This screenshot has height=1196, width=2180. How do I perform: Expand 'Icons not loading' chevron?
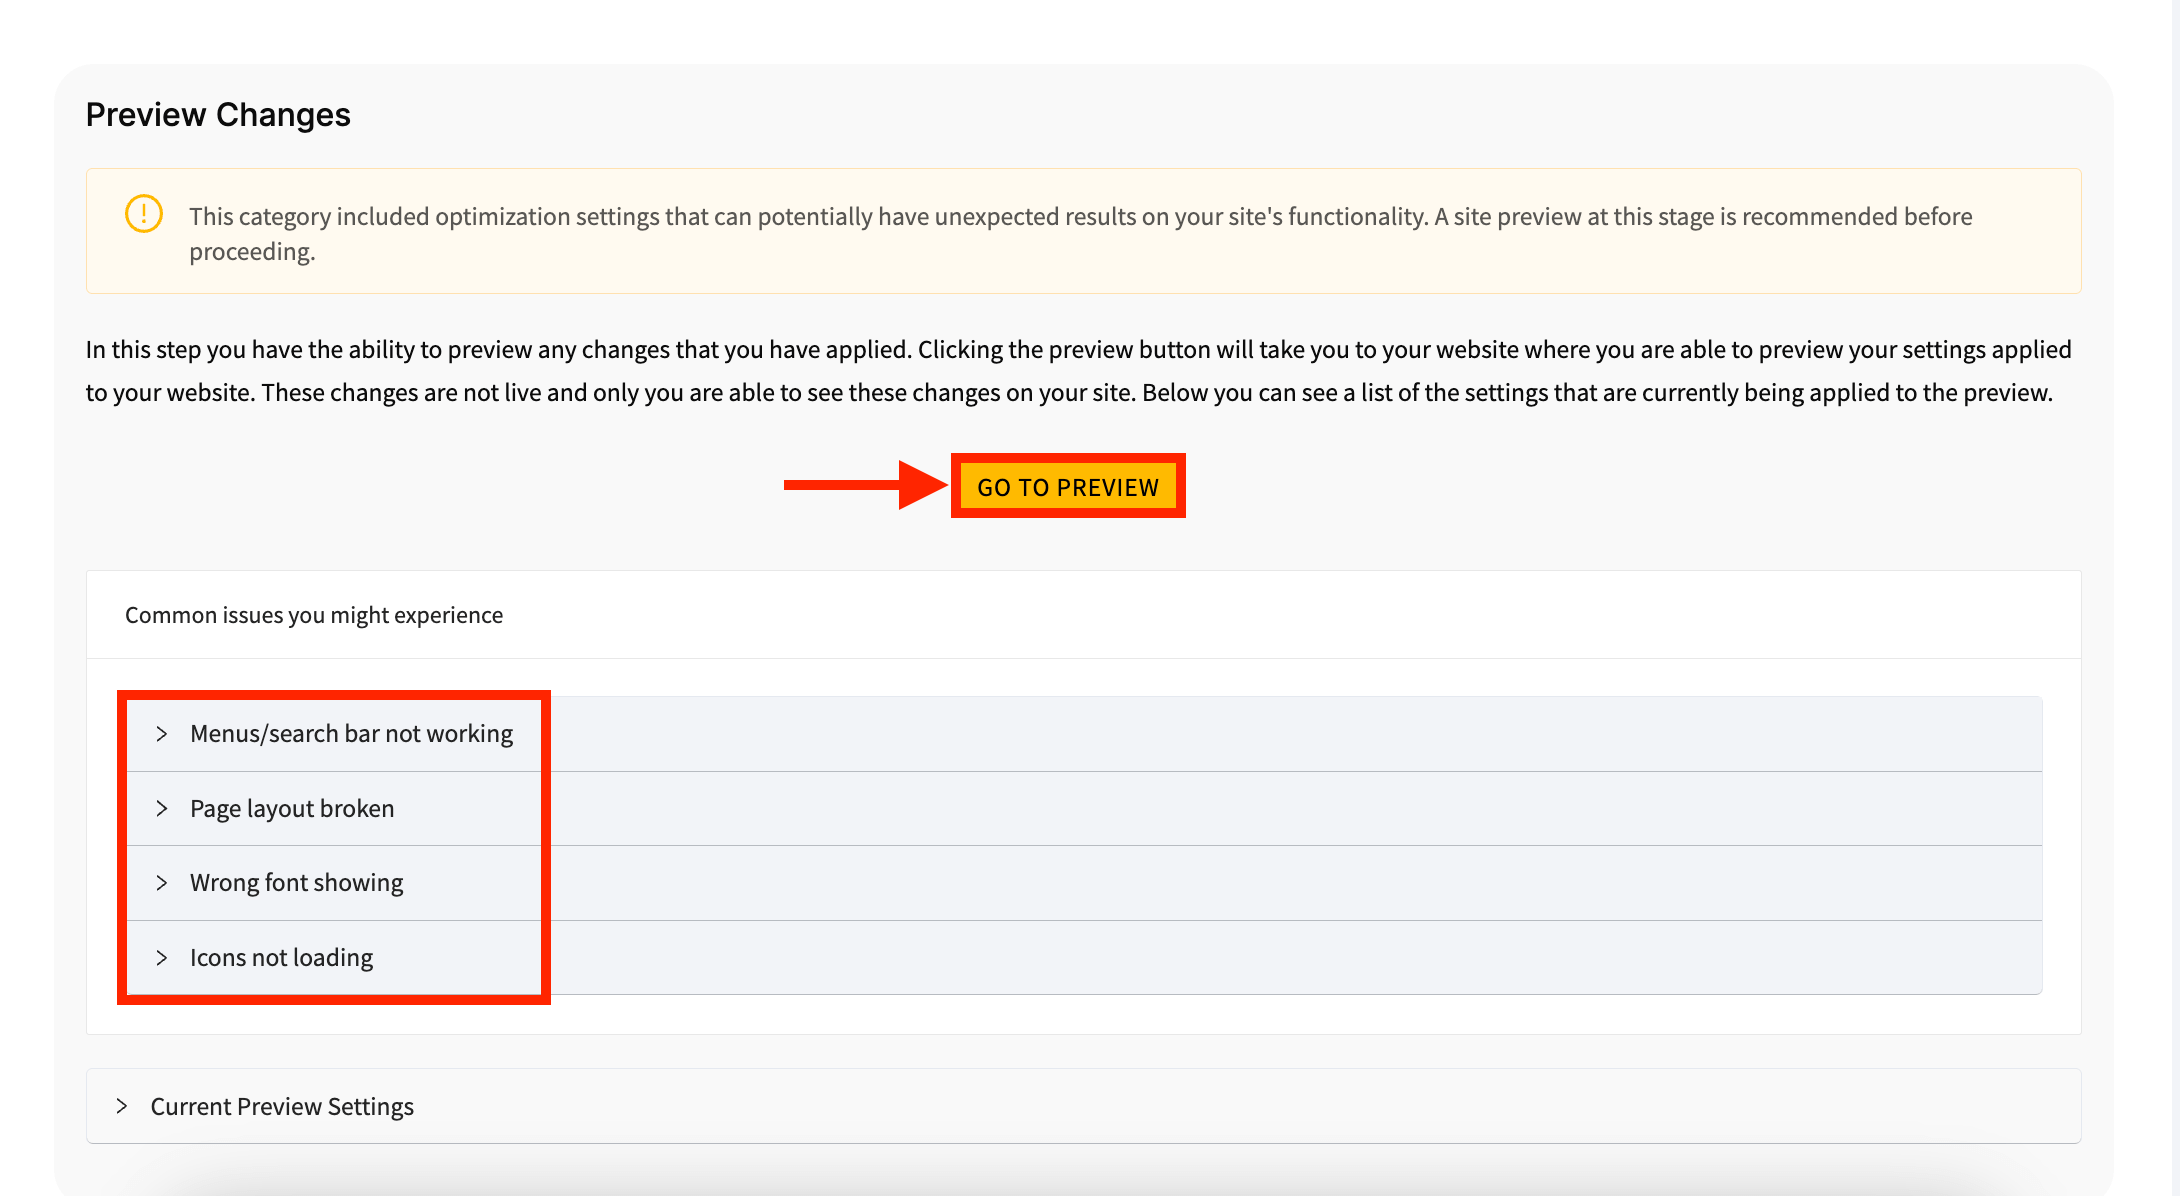click(x=162, y=958)
